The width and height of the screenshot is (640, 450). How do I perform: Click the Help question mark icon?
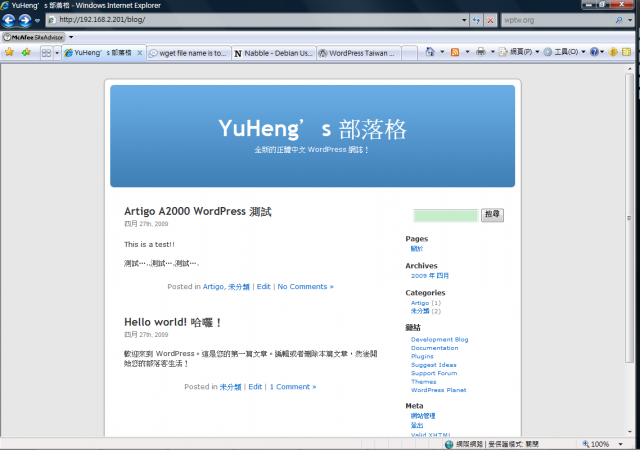(x=594, y=52)
